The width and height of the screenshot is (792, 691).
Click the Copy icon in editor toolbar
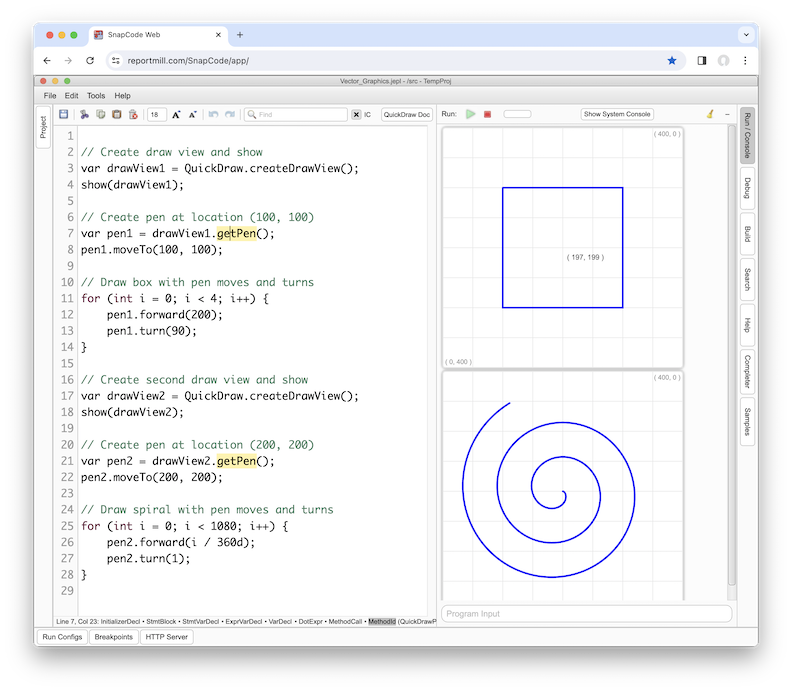point(101,114)
